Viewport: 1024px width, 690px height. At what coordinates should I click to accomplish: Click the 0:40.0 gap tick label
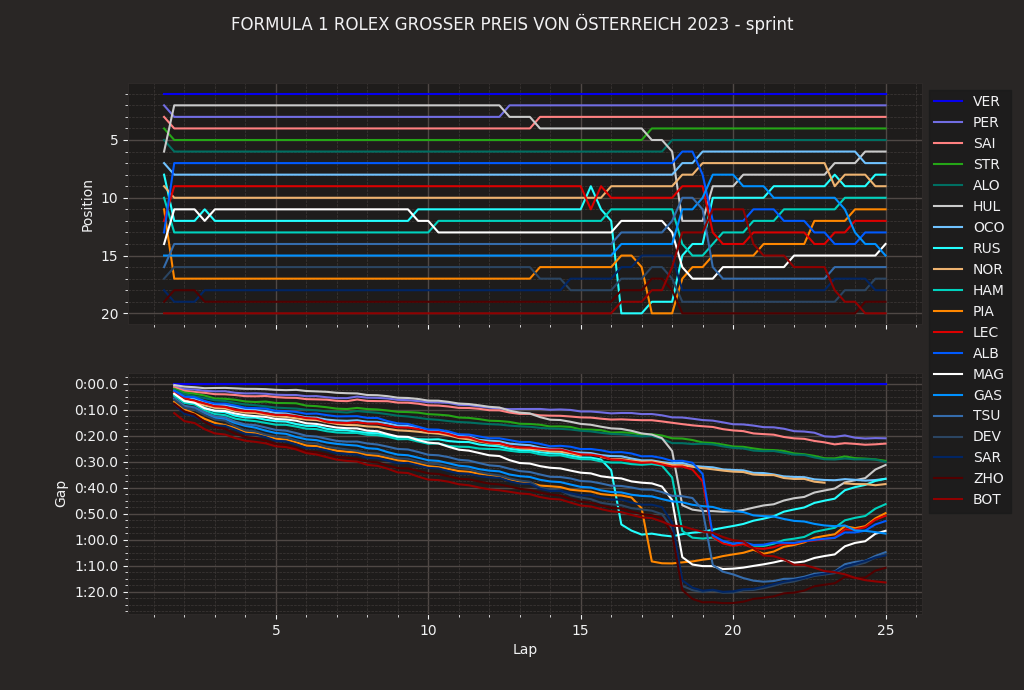coord(97,488)
